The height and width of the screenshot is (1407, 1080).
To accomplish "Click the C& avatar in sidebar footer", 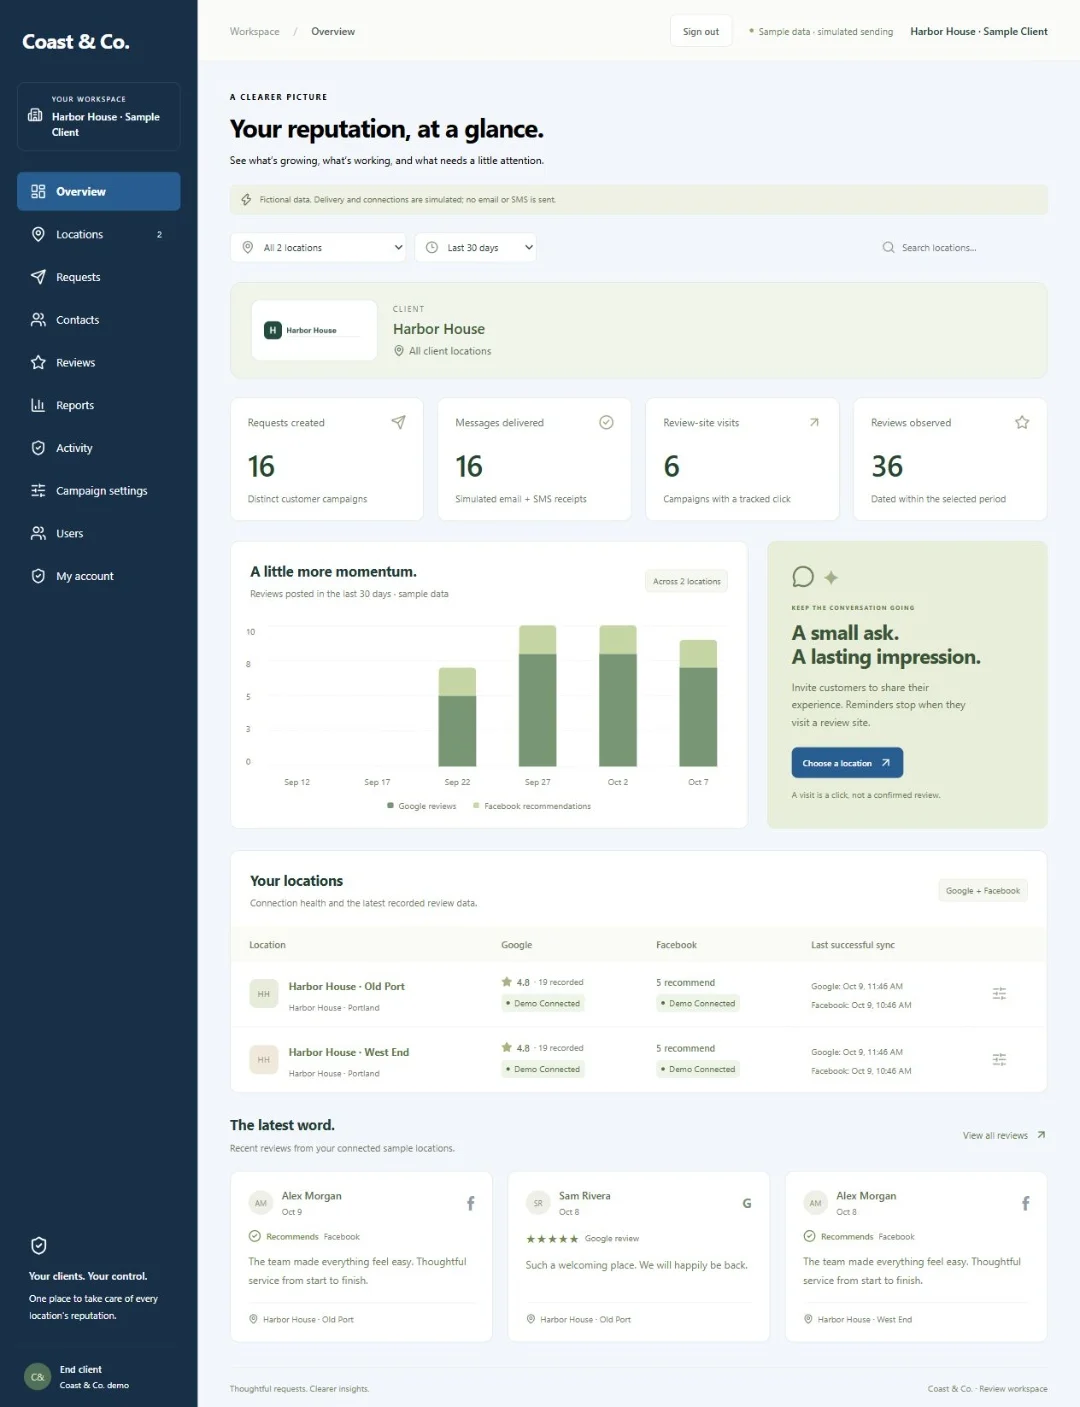I will coord(38,1377).
